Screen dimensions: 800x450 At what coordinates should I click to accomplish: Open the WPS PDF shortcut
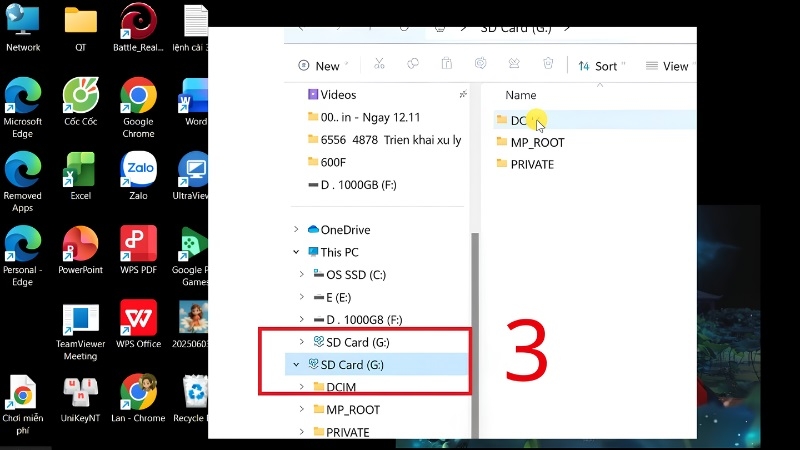(138, 249)
